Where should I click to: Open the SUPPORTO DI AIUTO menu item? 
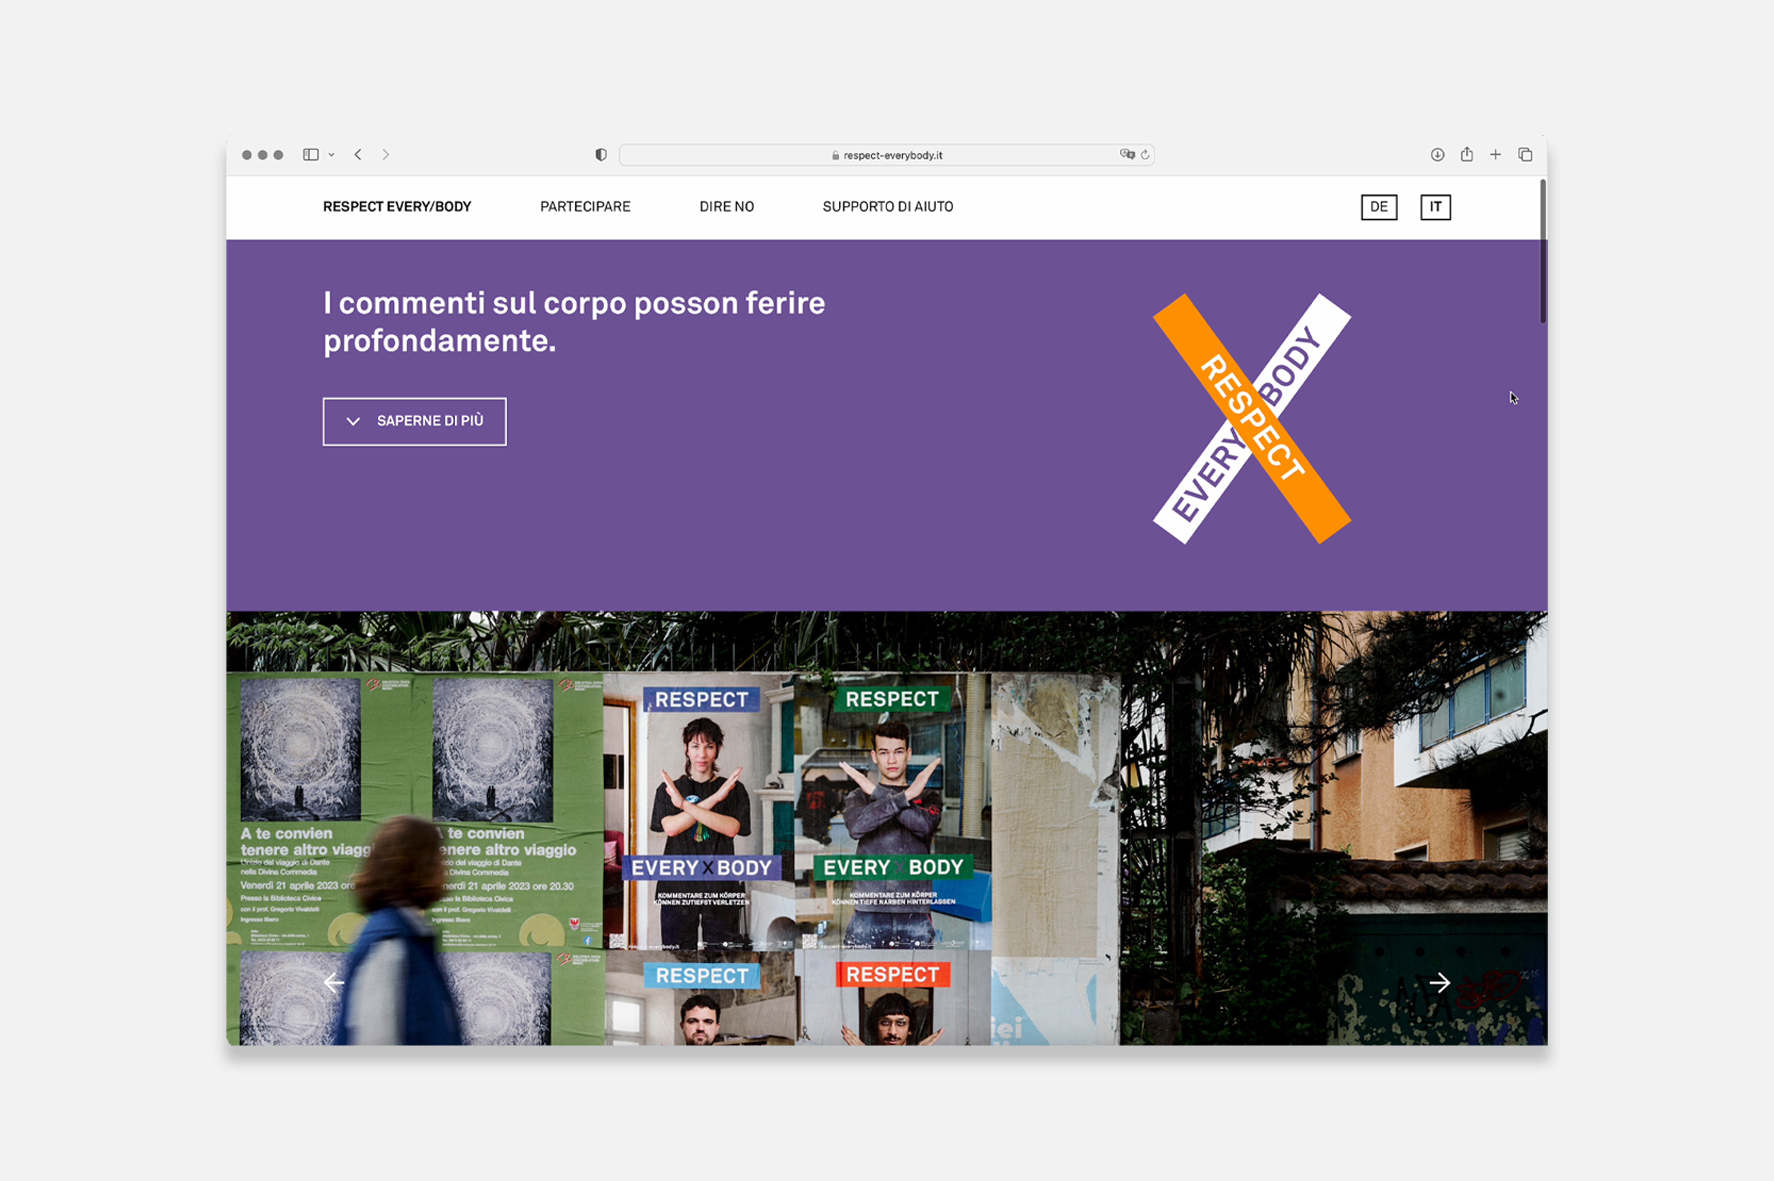tap(887, 207)
